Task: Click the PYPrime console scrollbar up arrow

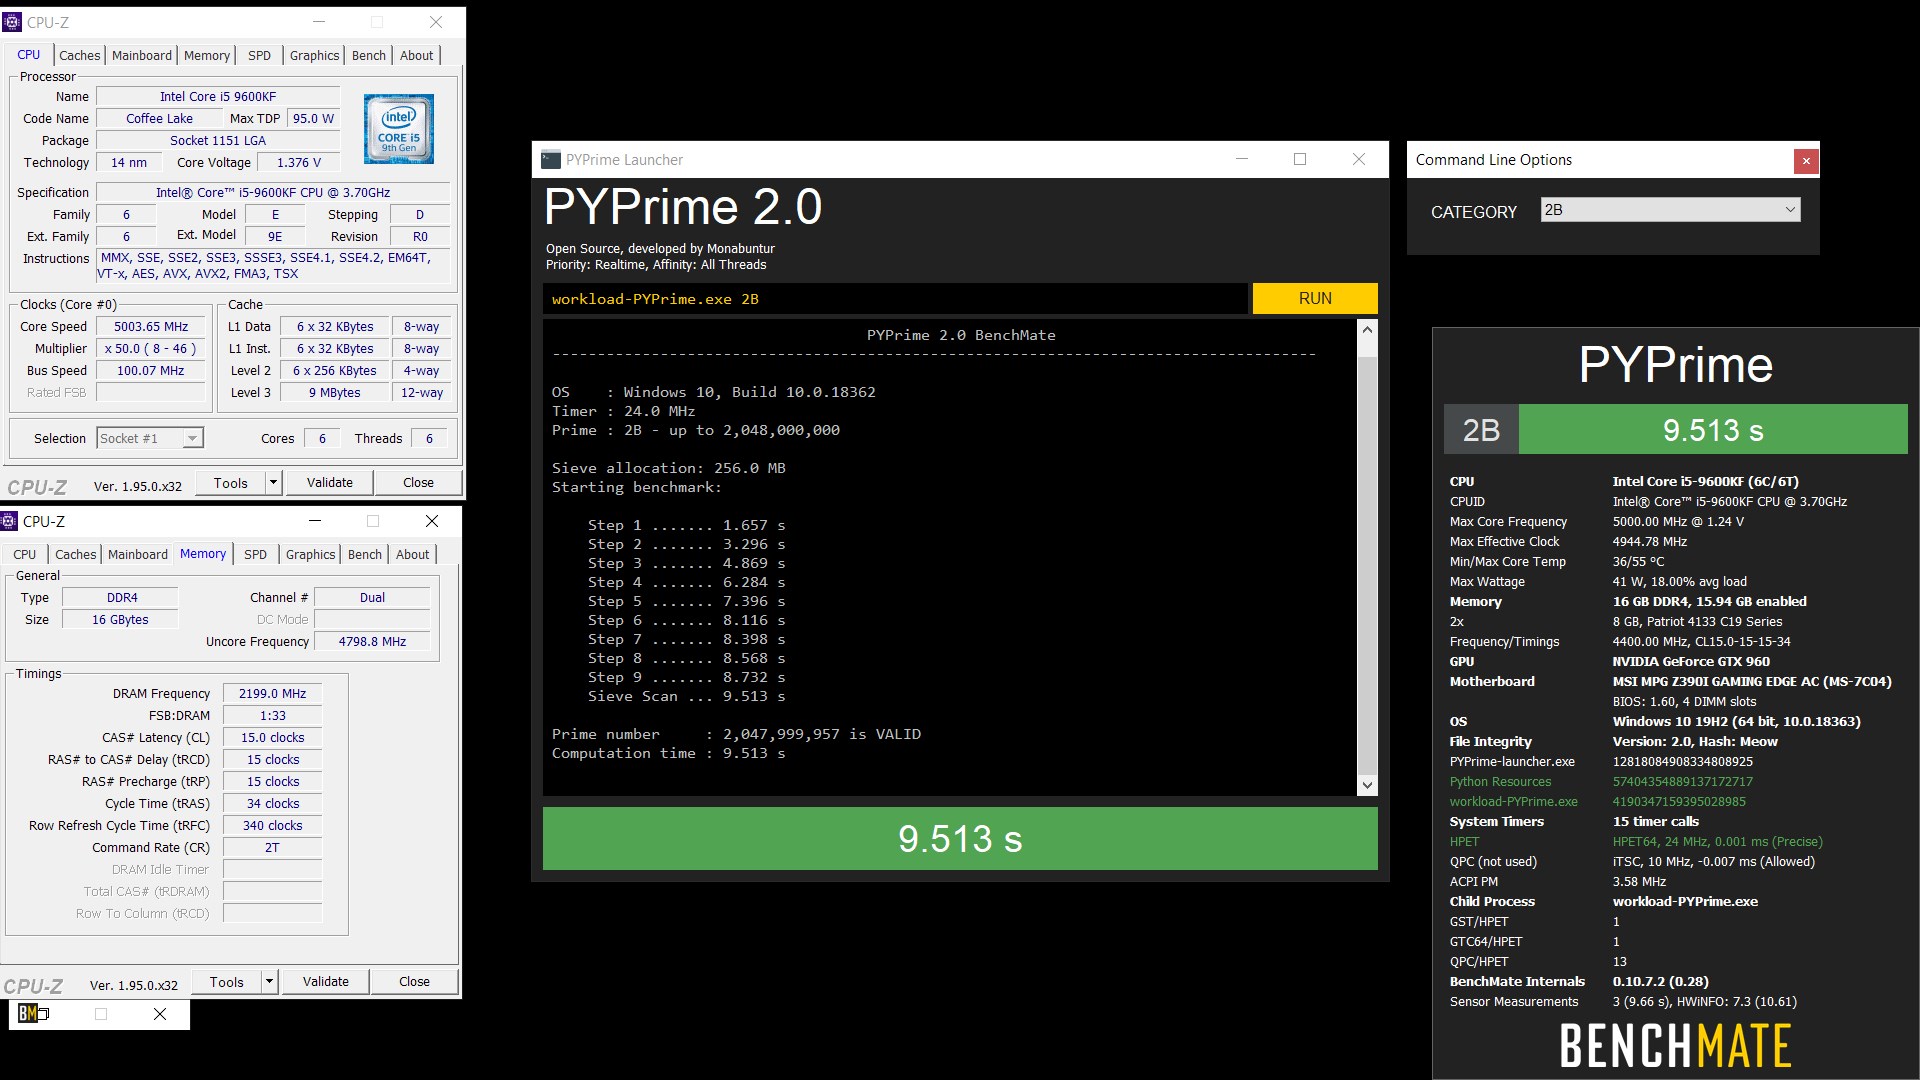Action: click(x=1367, y=329)
